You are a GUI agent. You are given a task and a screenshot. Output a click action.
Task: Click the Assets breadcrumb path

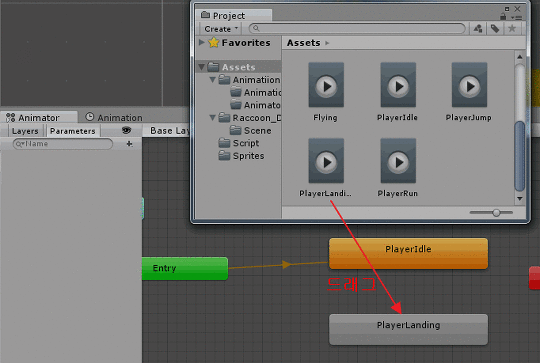(303, 43)
